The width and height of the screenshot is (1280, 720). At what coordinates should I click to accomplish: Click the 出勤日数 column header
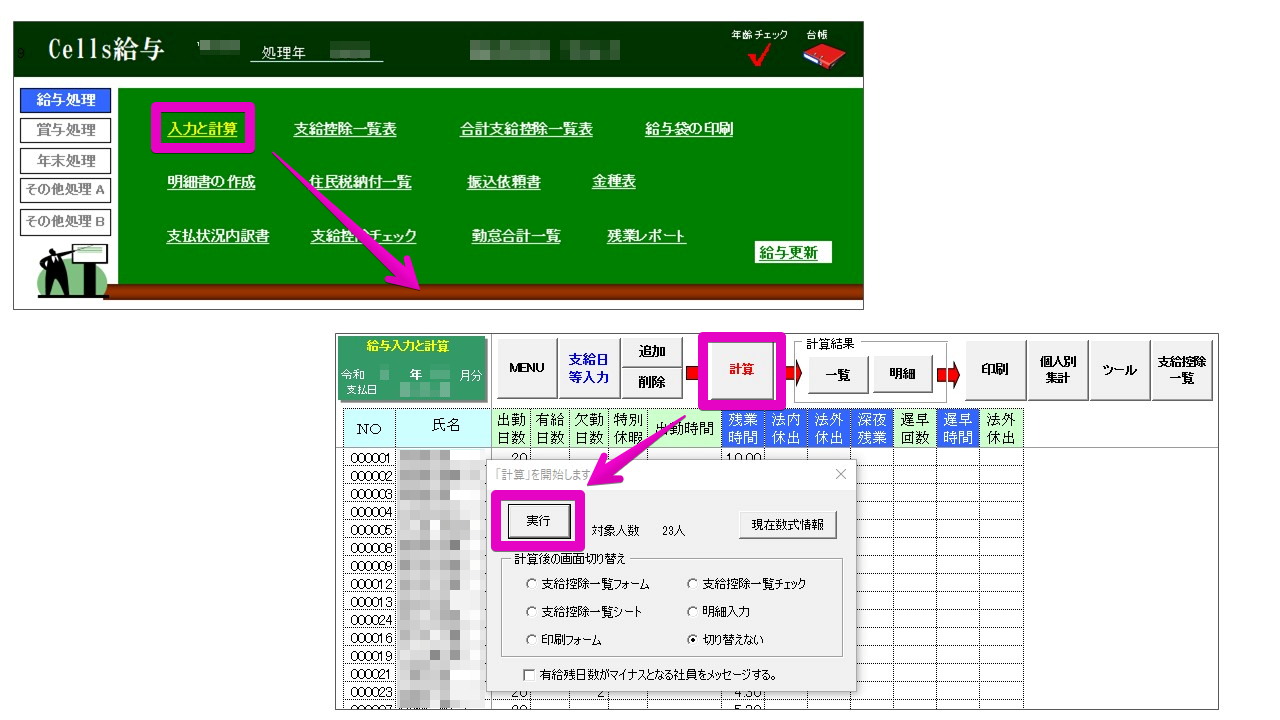point(511,428)
